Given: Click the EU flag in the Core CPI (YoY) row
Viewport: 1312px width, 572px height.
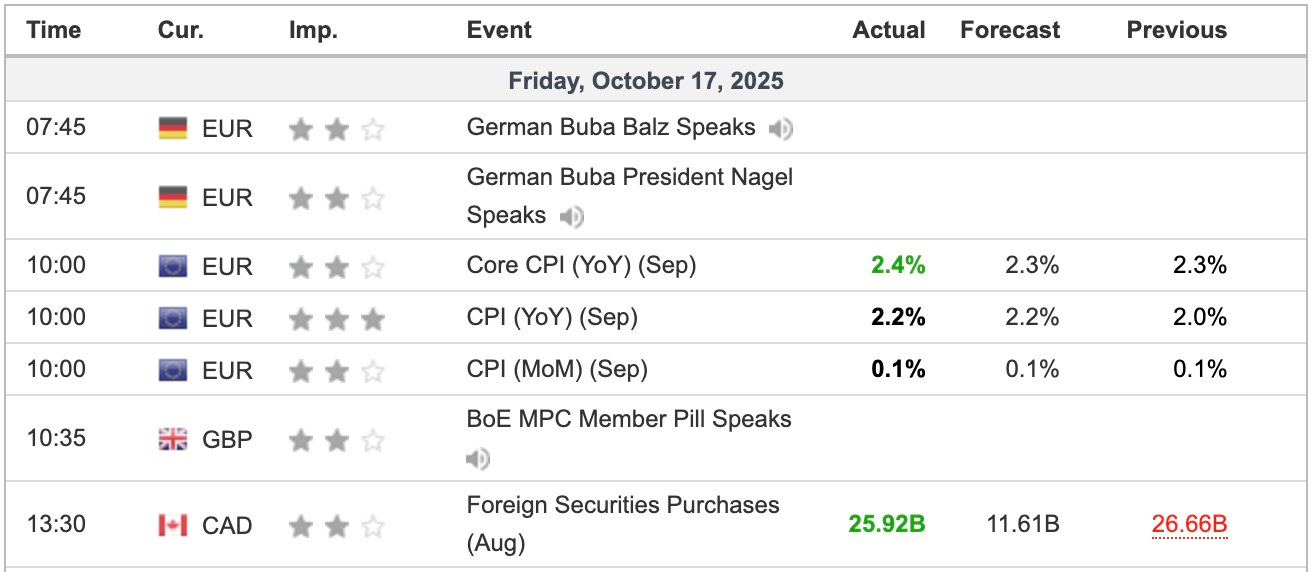Looking at the screenshot, I should click(x=173, y=266).
